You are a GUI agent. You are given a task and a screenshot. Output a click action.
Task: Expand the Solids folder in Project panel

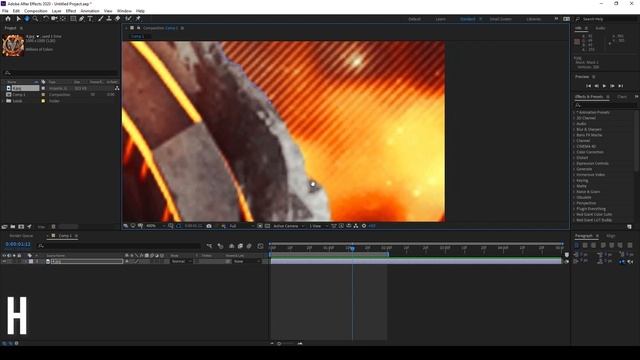click(x=3, y=101)
